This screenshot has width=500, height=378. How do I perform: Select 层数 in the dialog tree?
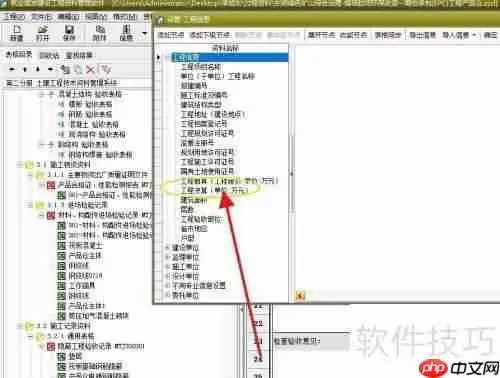pyautogui.click(x=187, y=210)
